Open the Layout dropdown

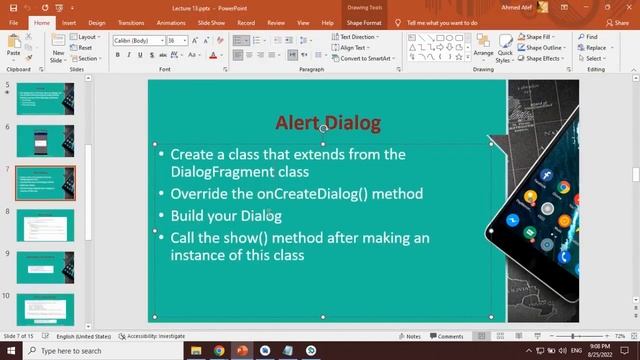tap(85, 37)
